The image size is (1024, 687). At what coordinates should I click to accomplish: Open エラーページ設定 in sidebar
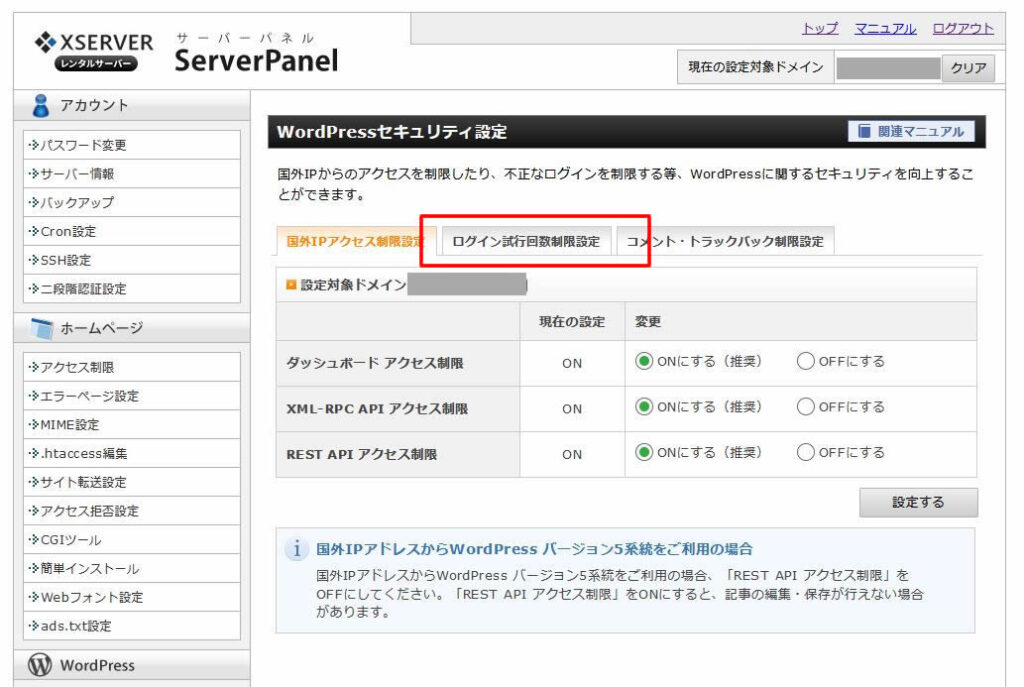(x=132, y=396)
